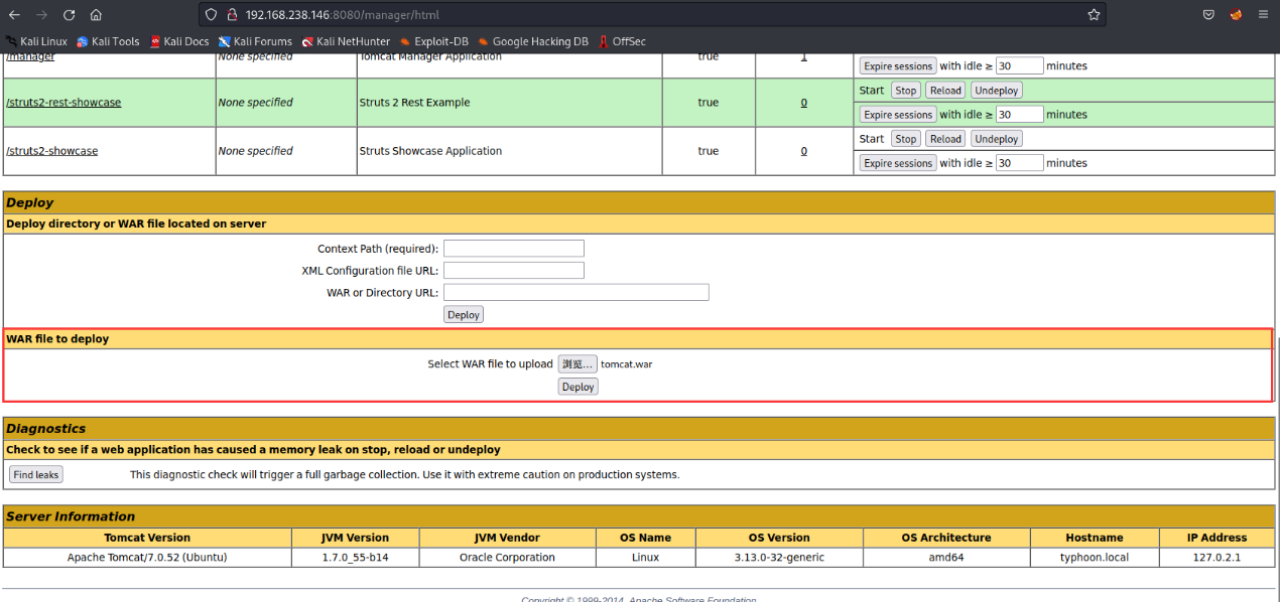Open the /struts2-rest-showcase application link

64,102
